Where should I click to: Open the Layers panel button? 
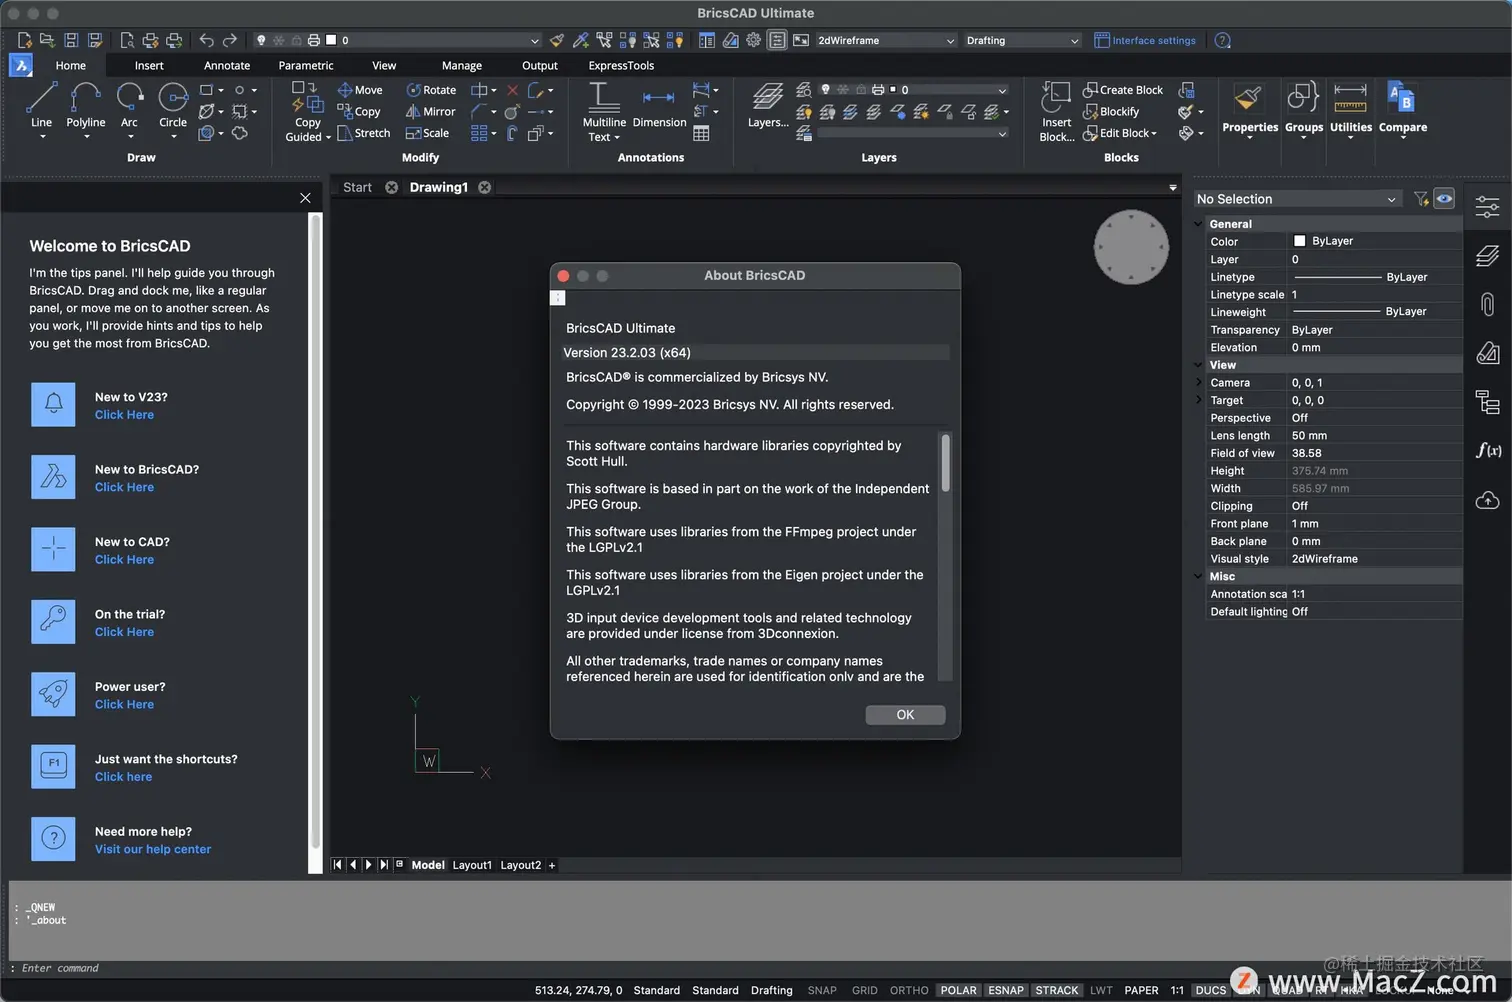click(x=768, y=105)
